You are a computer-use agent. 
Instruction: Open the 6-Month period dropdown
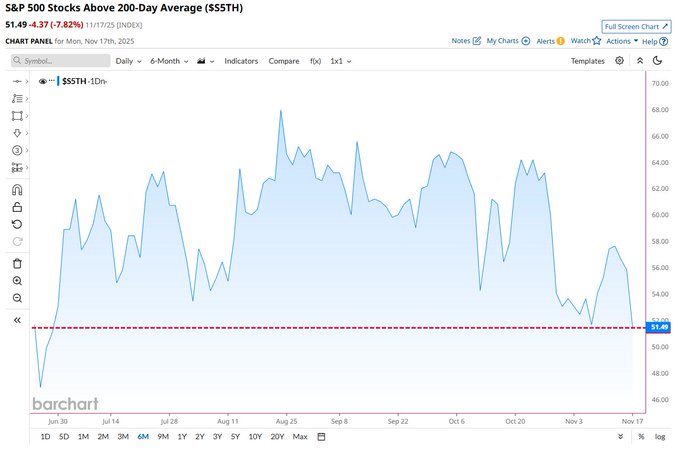(x=169, y=61)
